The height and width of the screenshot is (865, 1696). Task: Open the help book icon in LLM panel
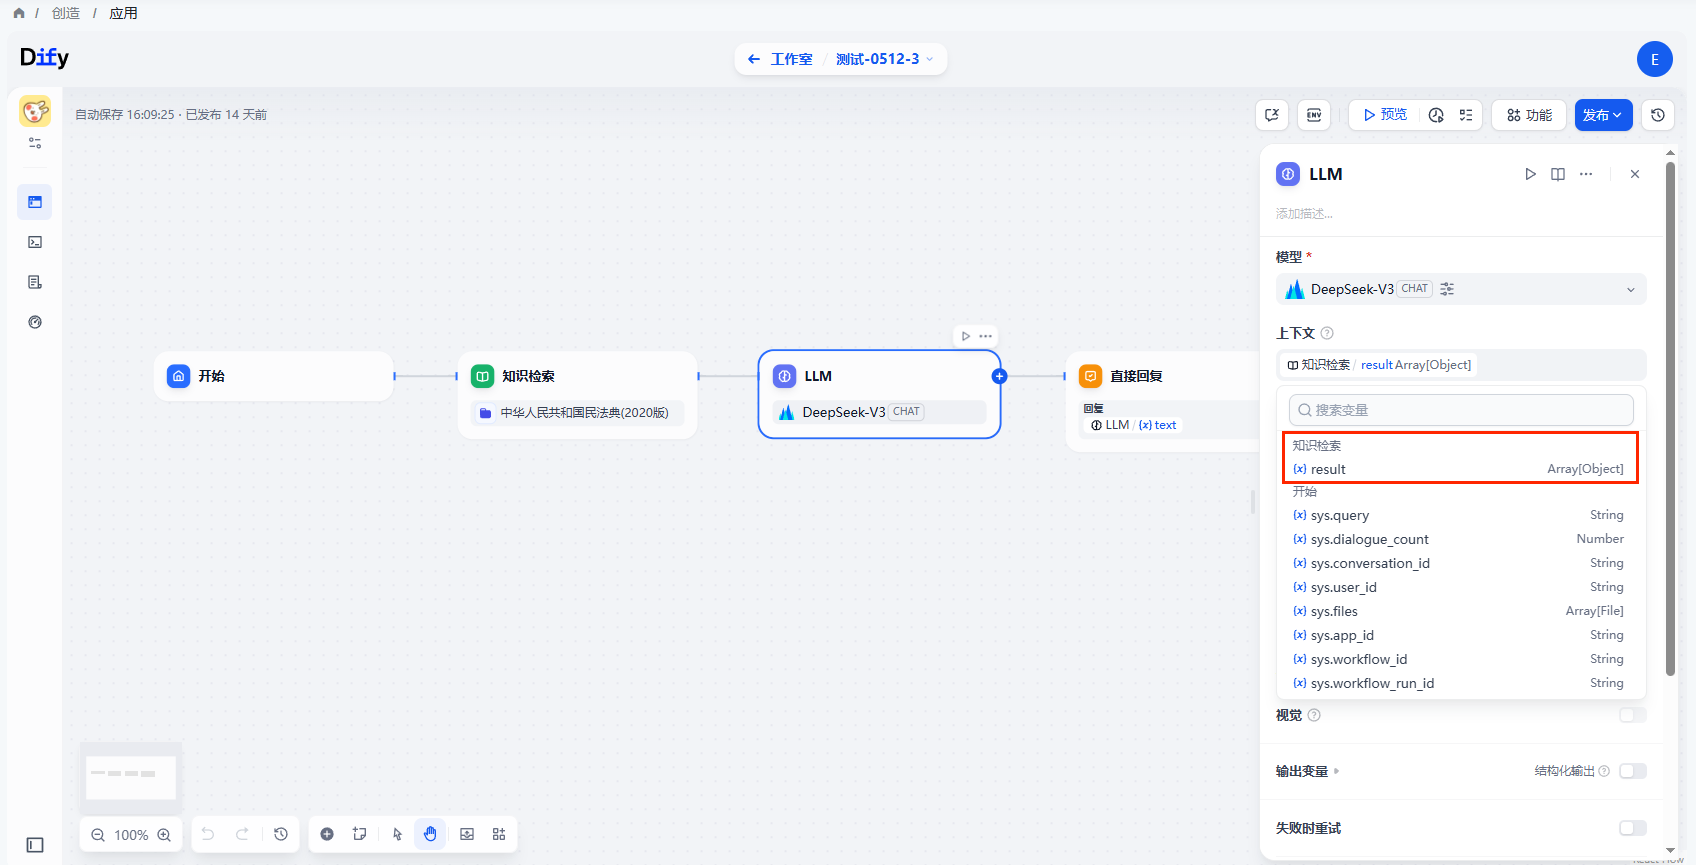coord(1558,174)
